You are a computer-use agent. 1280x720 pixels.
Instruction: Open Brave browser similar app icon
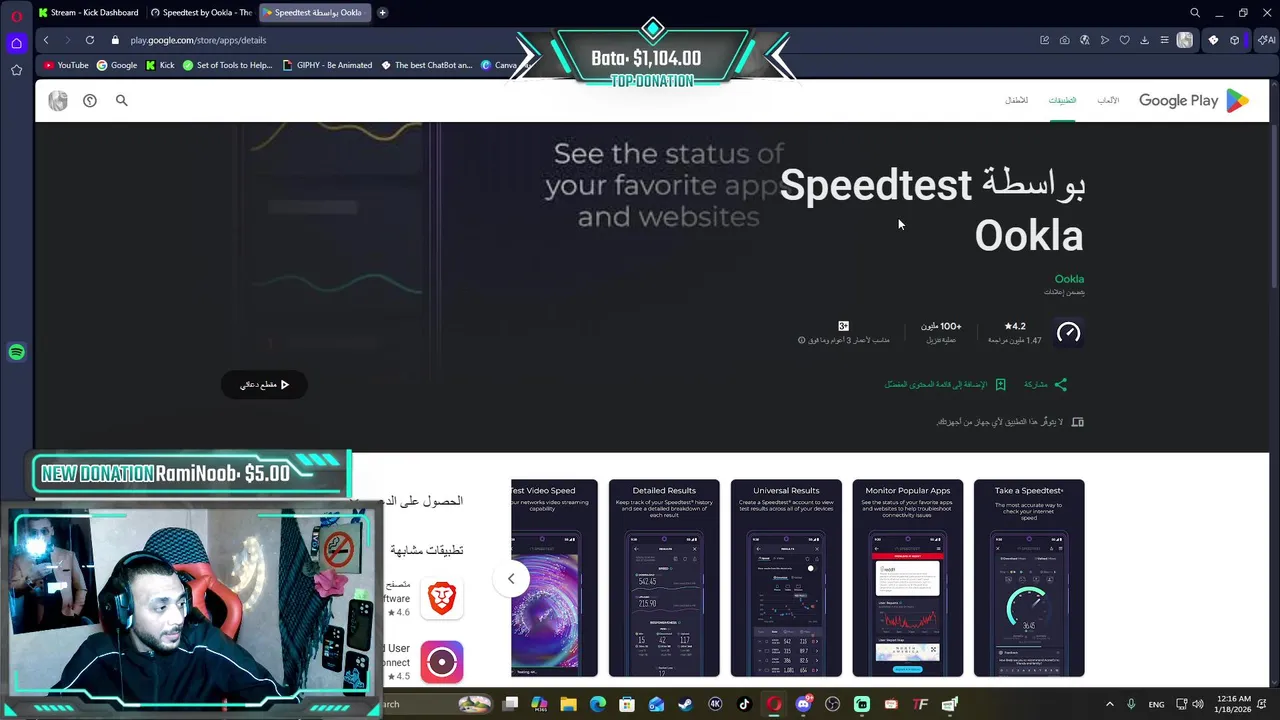pos(441,598)
